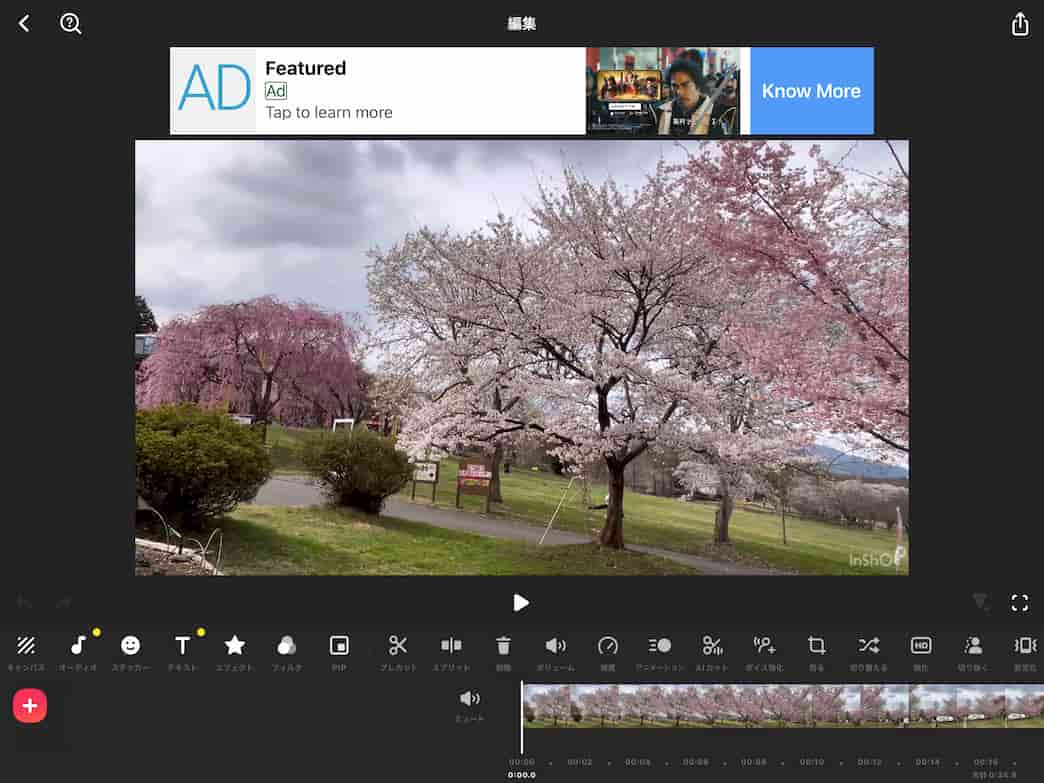
Task: Go back using top-left arrow
Action: coord(24,23)
